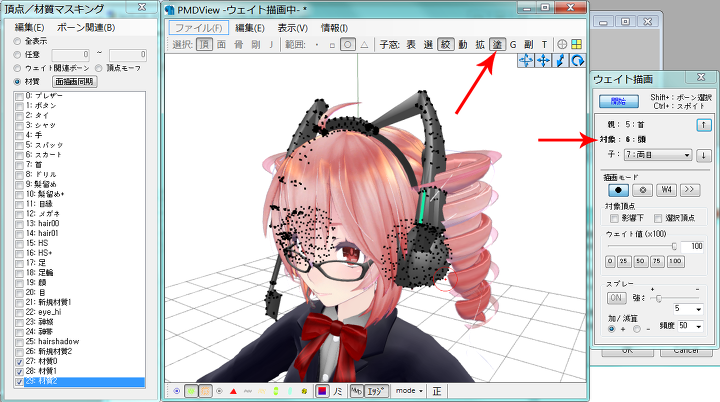Click the W4 paint mode button
The height and width of the screenshot is (402, 720).
[666, 190]
